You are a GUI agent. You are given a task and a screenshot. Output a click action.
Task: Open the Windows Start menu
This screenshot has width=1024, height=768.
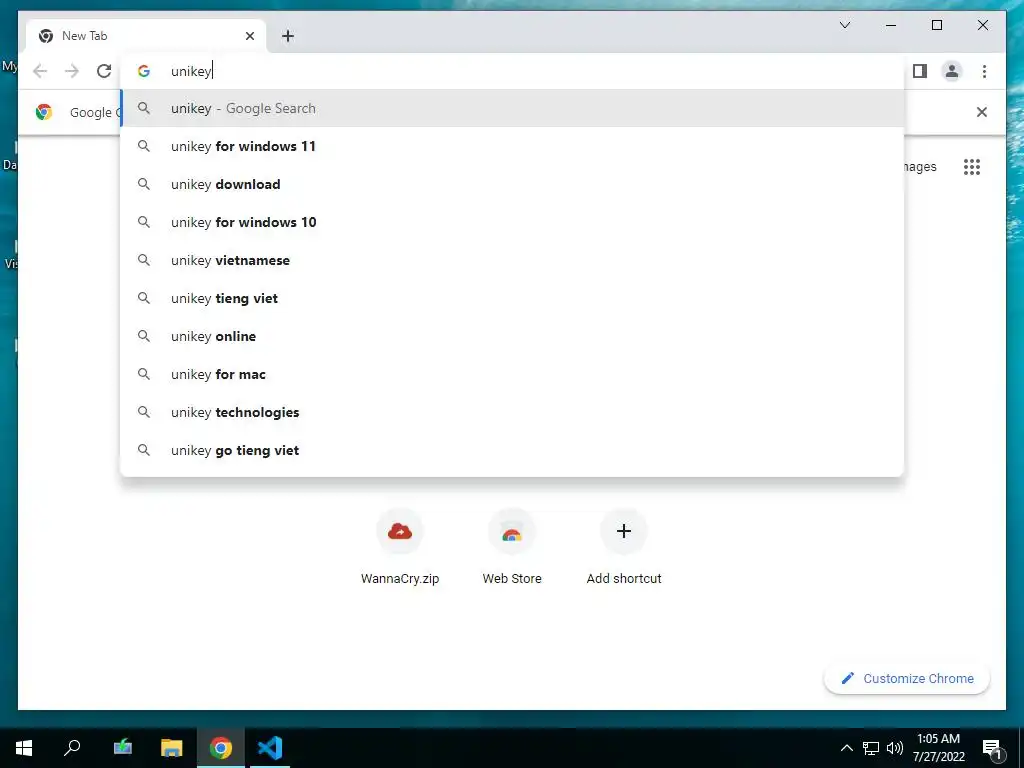pos(24,748)
